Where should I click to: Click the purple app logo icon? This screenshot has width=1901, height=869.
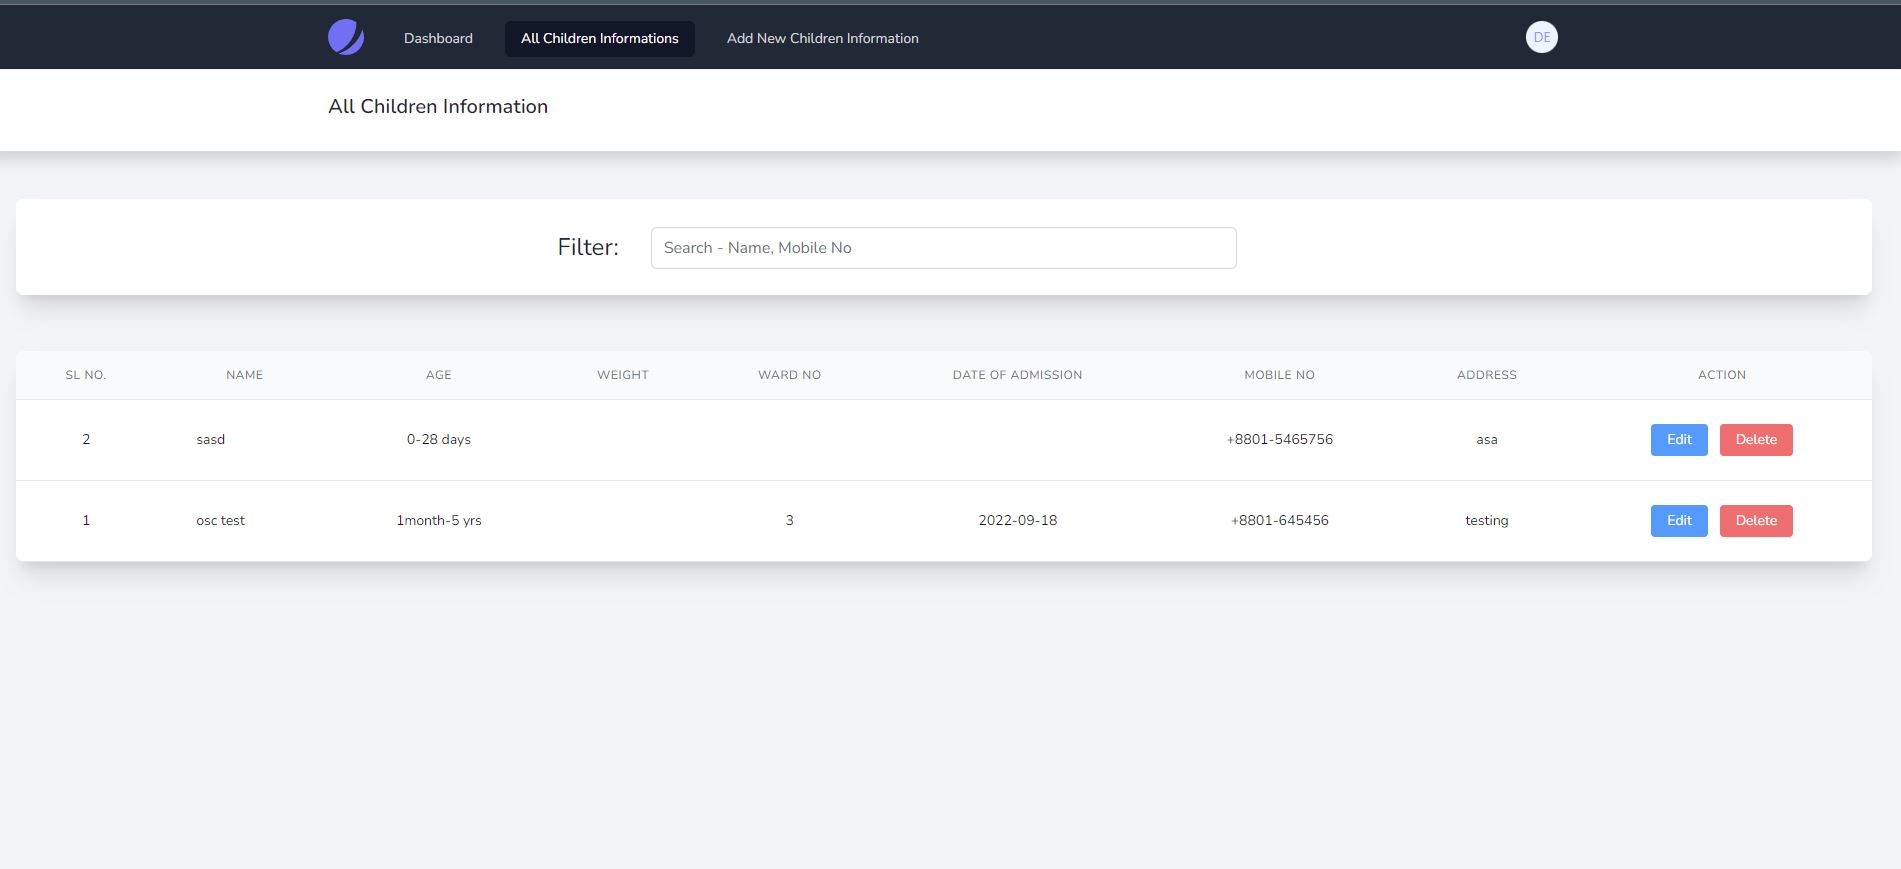pyautogui.click(x=346, y=38)
